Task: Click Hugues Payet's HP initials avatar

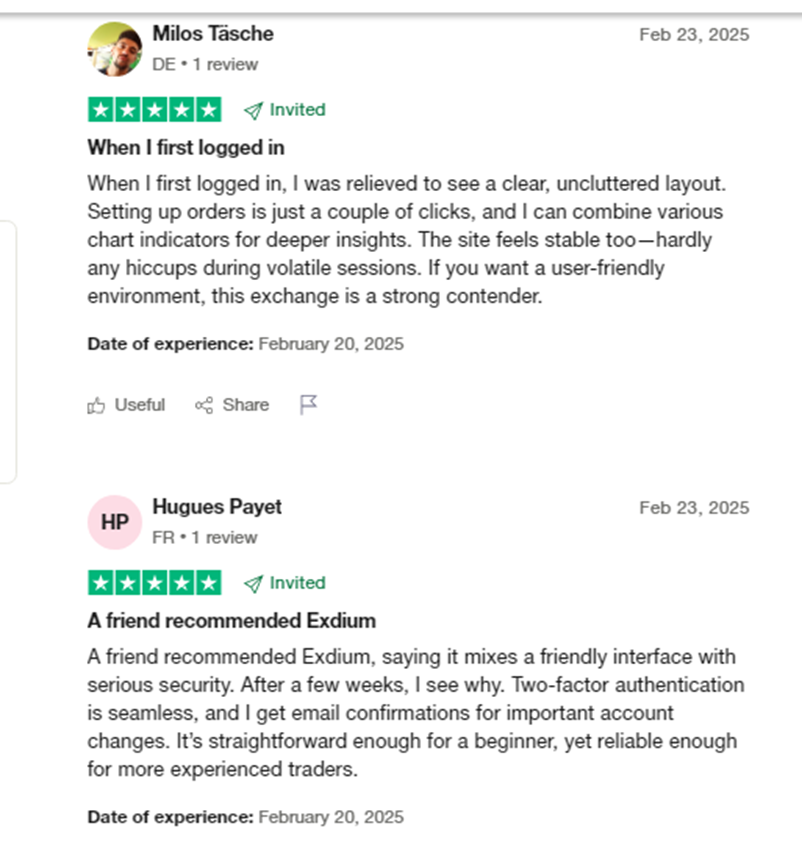Action: pyautogui.click(x=115, y=522)
